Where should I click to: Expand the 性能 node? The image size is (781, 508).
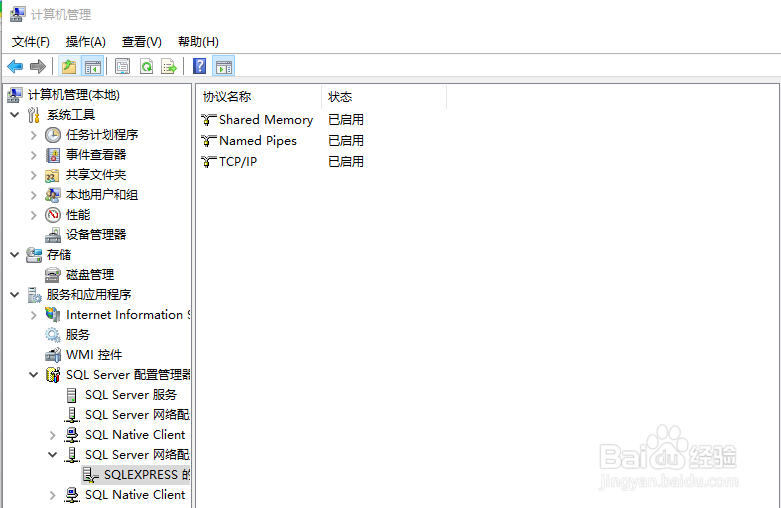33,215
